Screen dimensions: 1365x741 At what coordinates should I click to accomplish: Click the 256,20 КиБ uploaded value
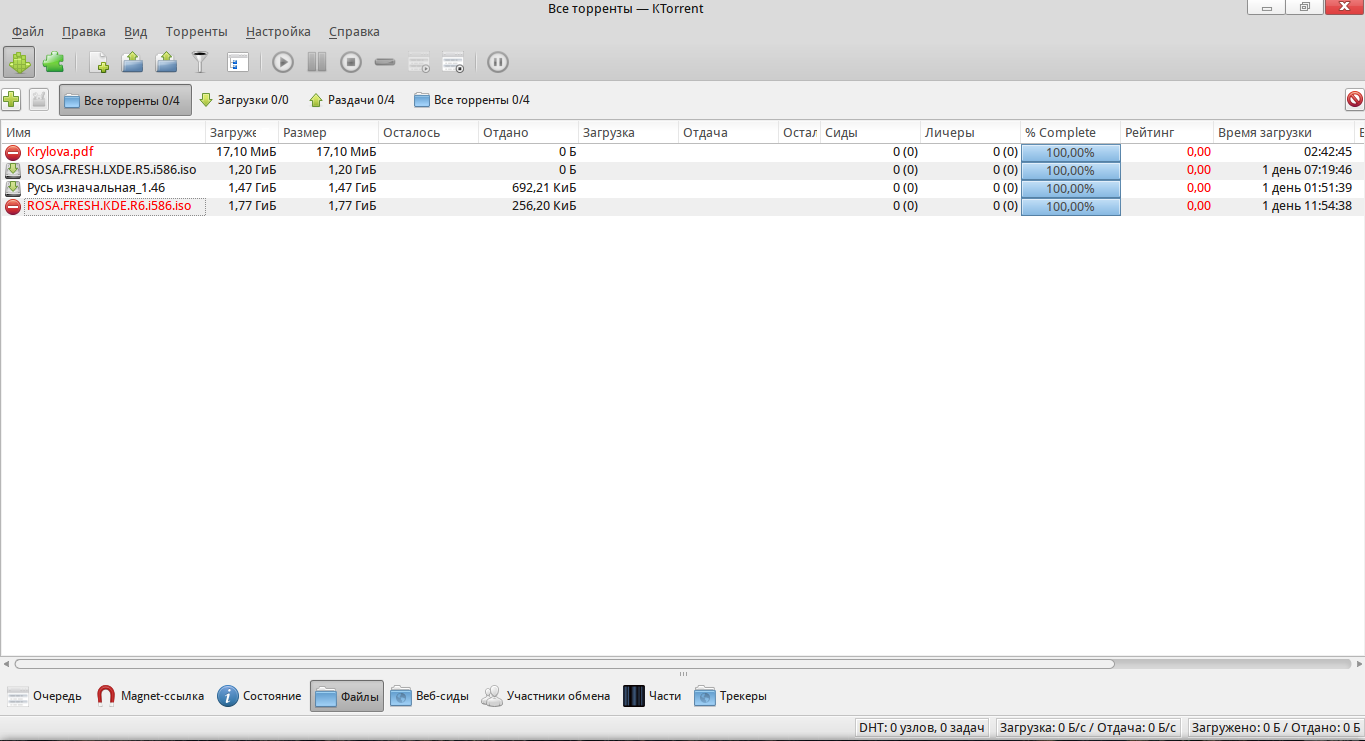pos(544,207)
